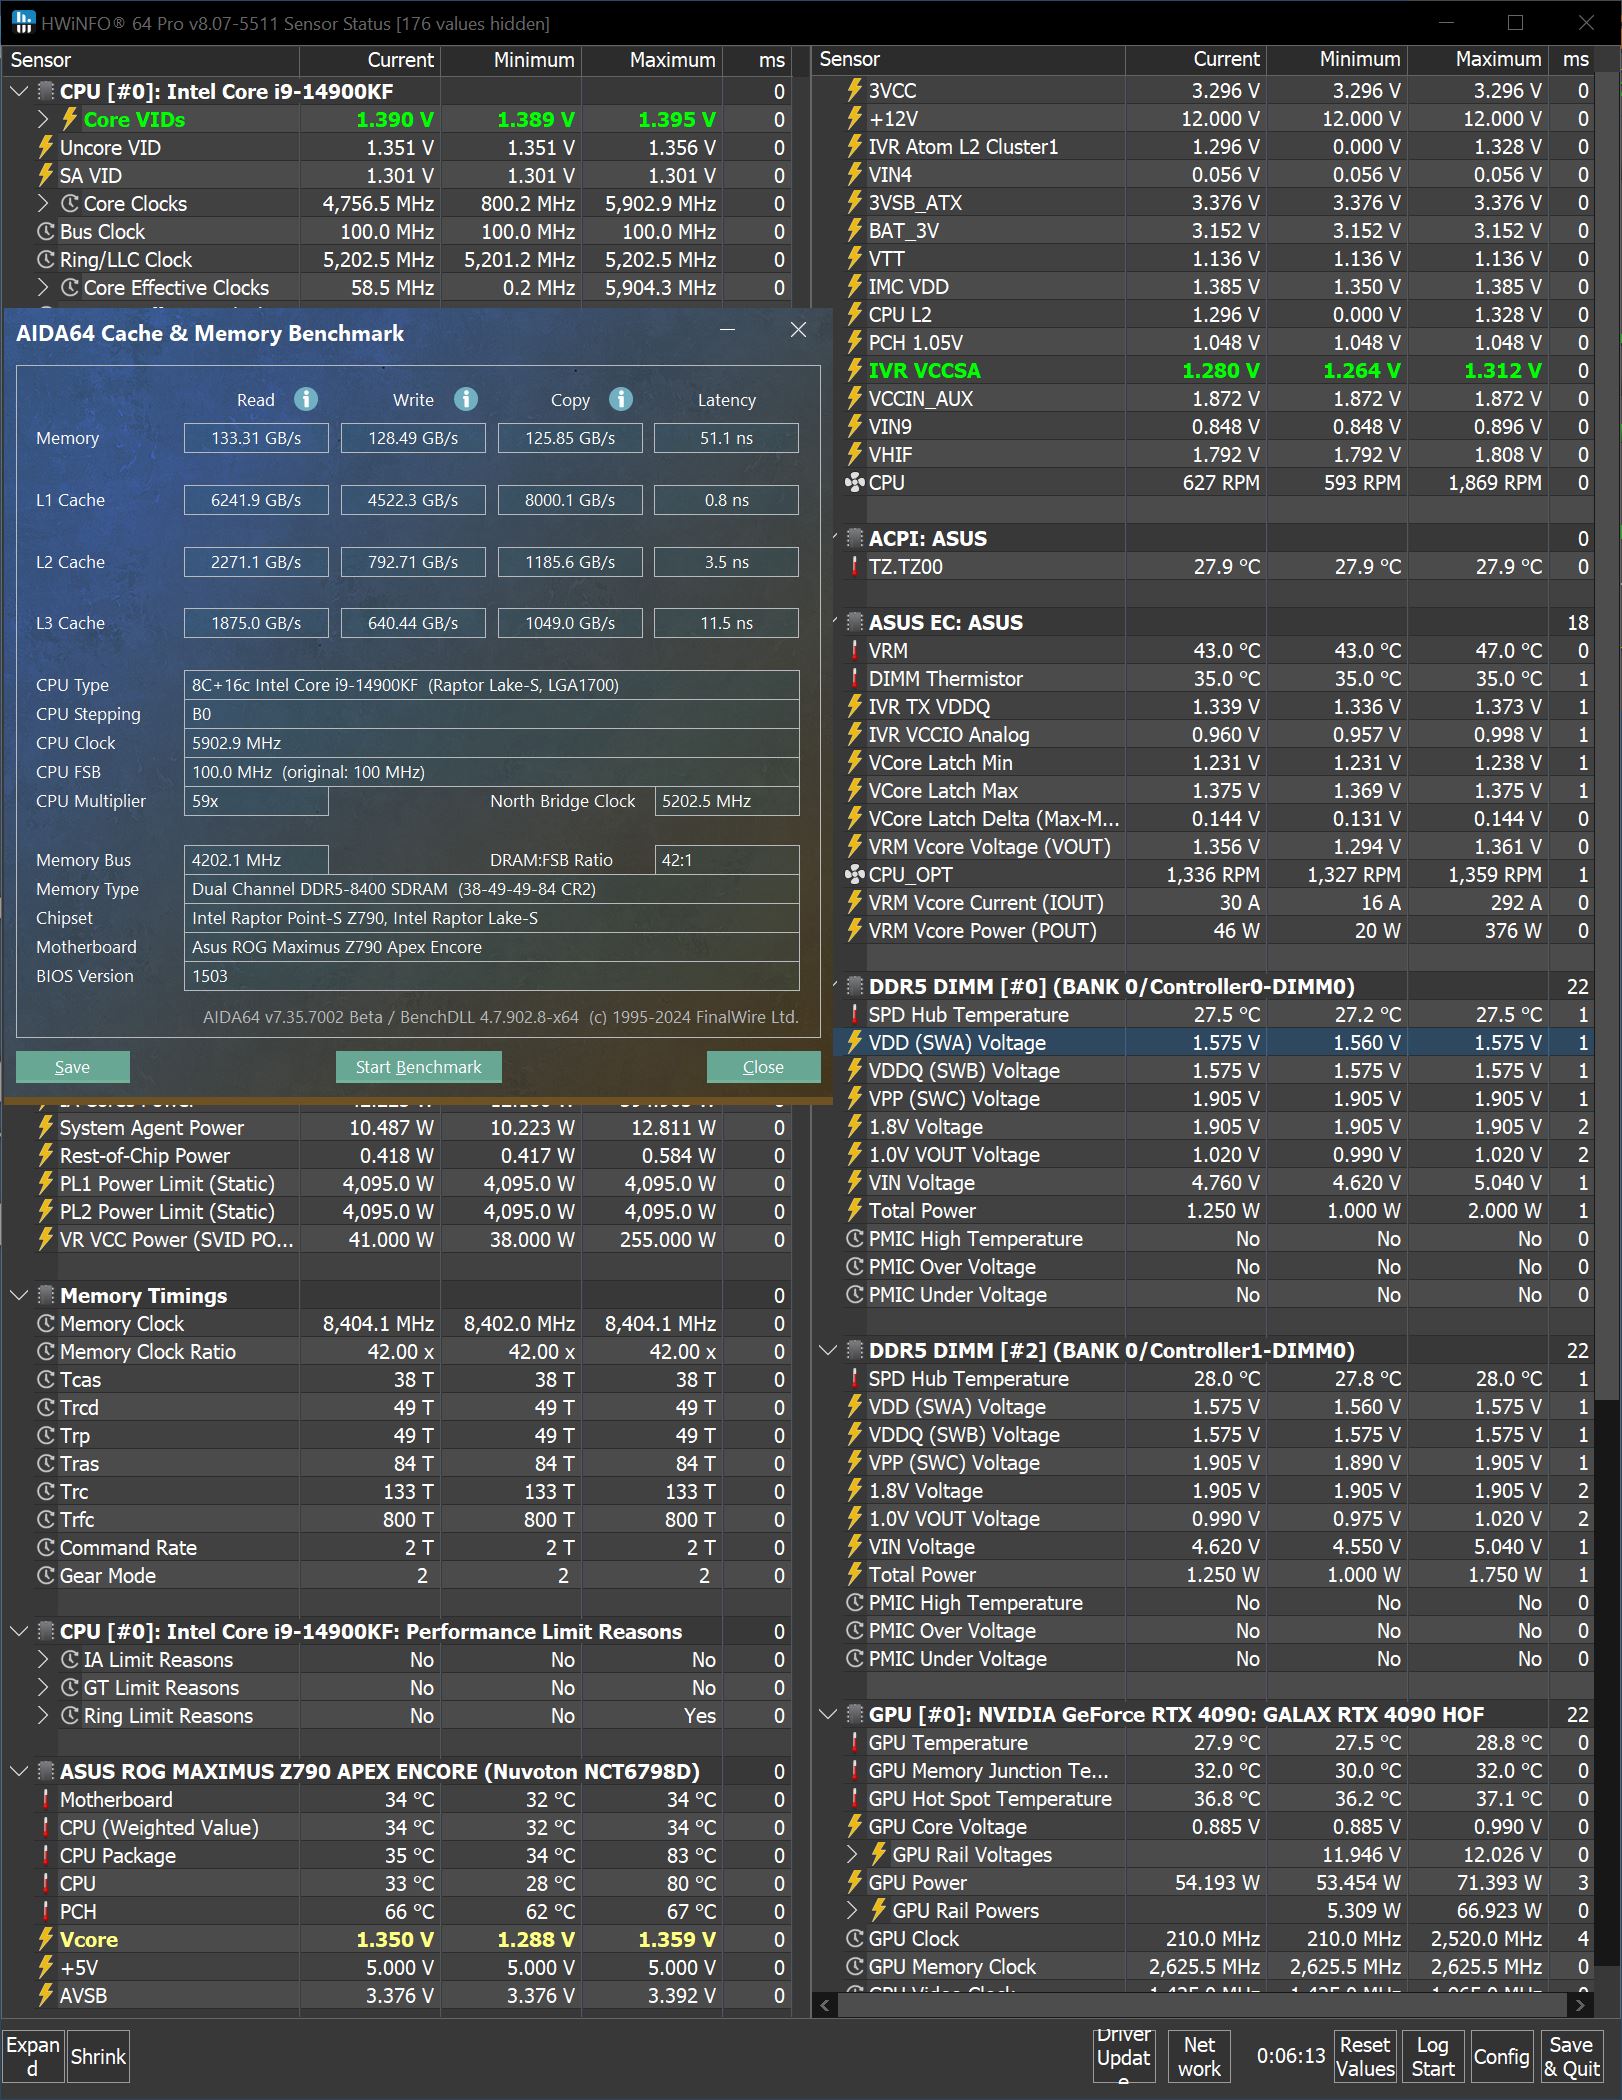Expand GPU Rail Powers row

click(852, 1910)
